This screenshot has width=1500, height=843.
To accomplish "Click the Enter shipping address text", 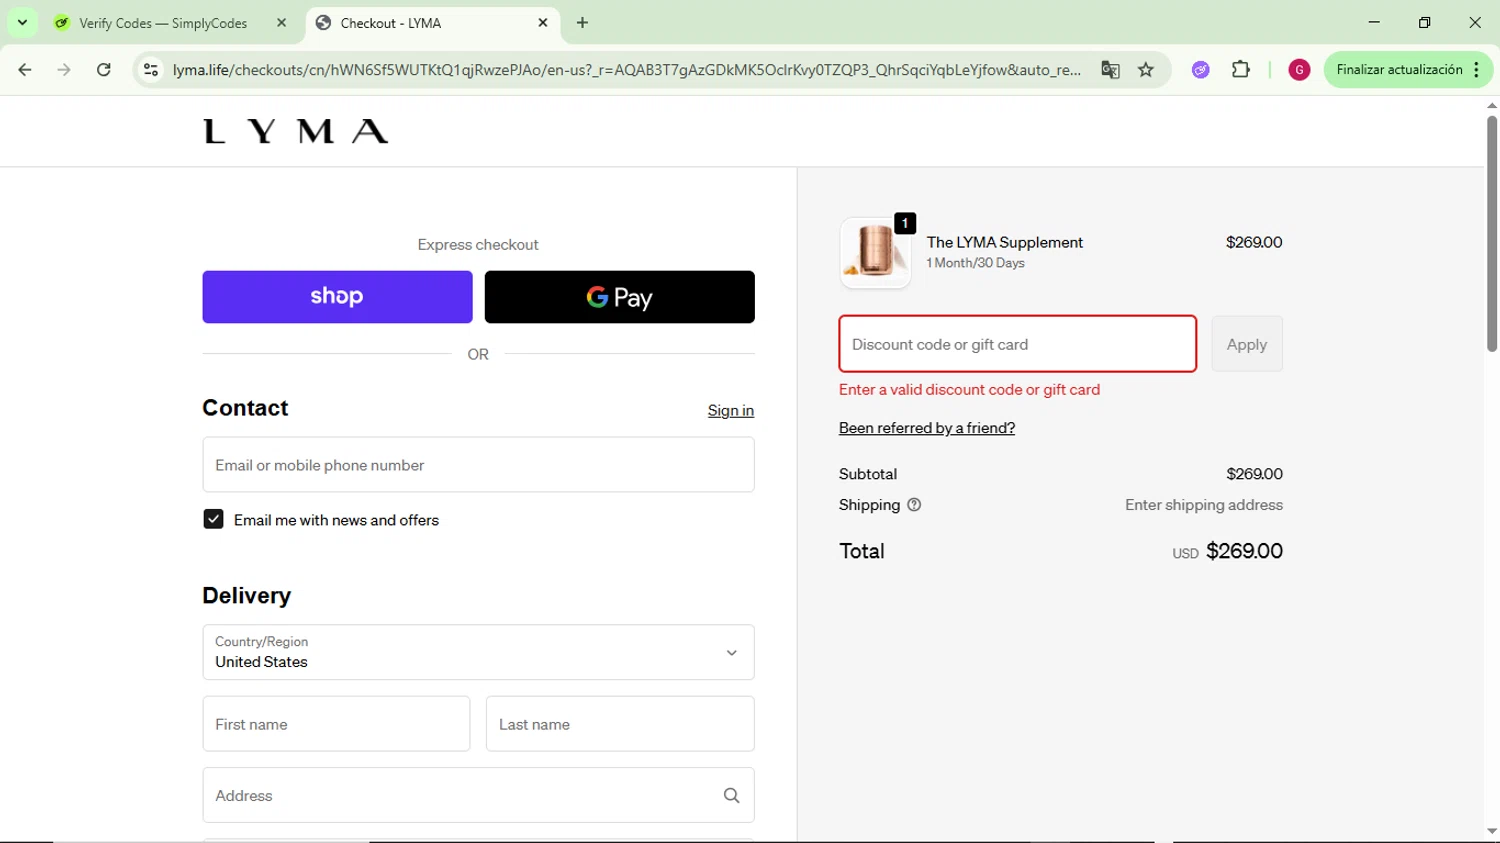I will click(1204, 505).
